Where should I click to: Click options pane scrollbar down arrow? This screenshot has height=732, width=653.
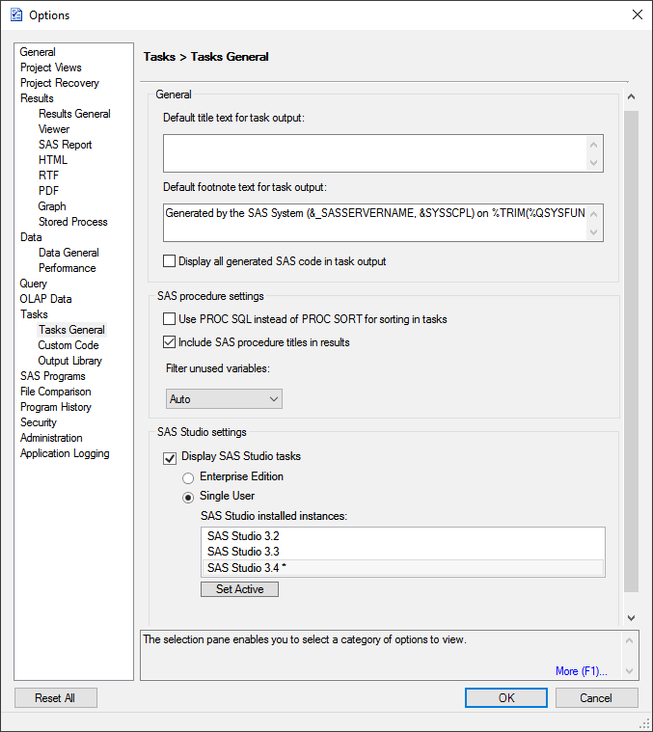(631, 618)
